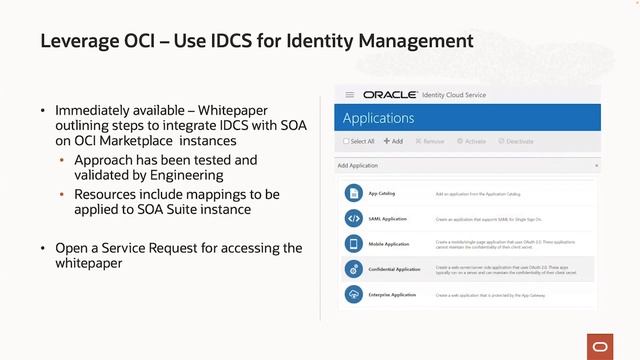
Task: Click the 'Identity Cloud Service' title text
Action: click(x=454, y=95)
